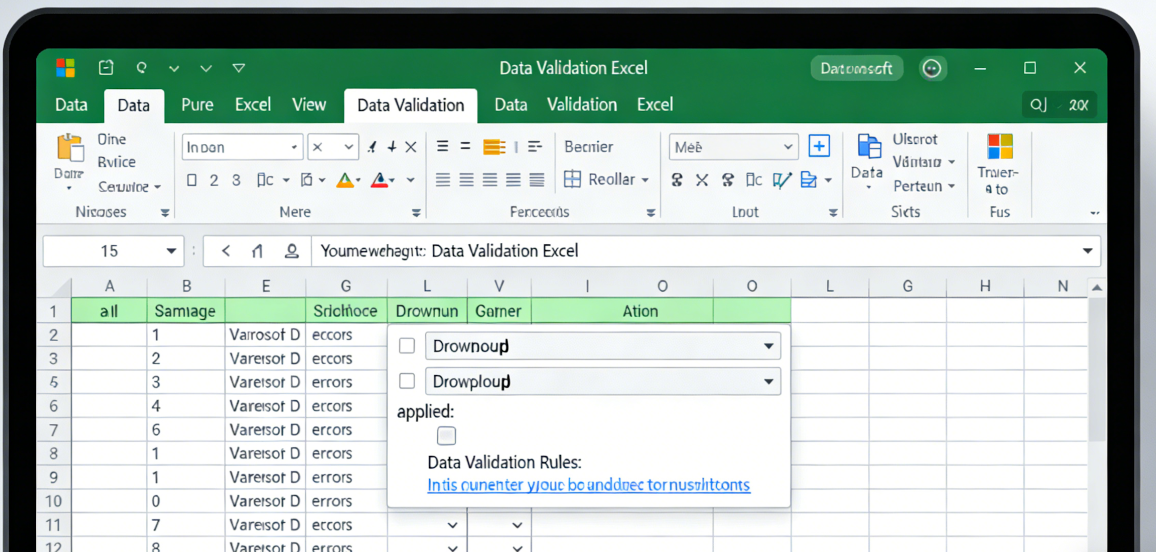
Task: Open the Nicoses group launcher arrow
Action: (x=165, y=212)
